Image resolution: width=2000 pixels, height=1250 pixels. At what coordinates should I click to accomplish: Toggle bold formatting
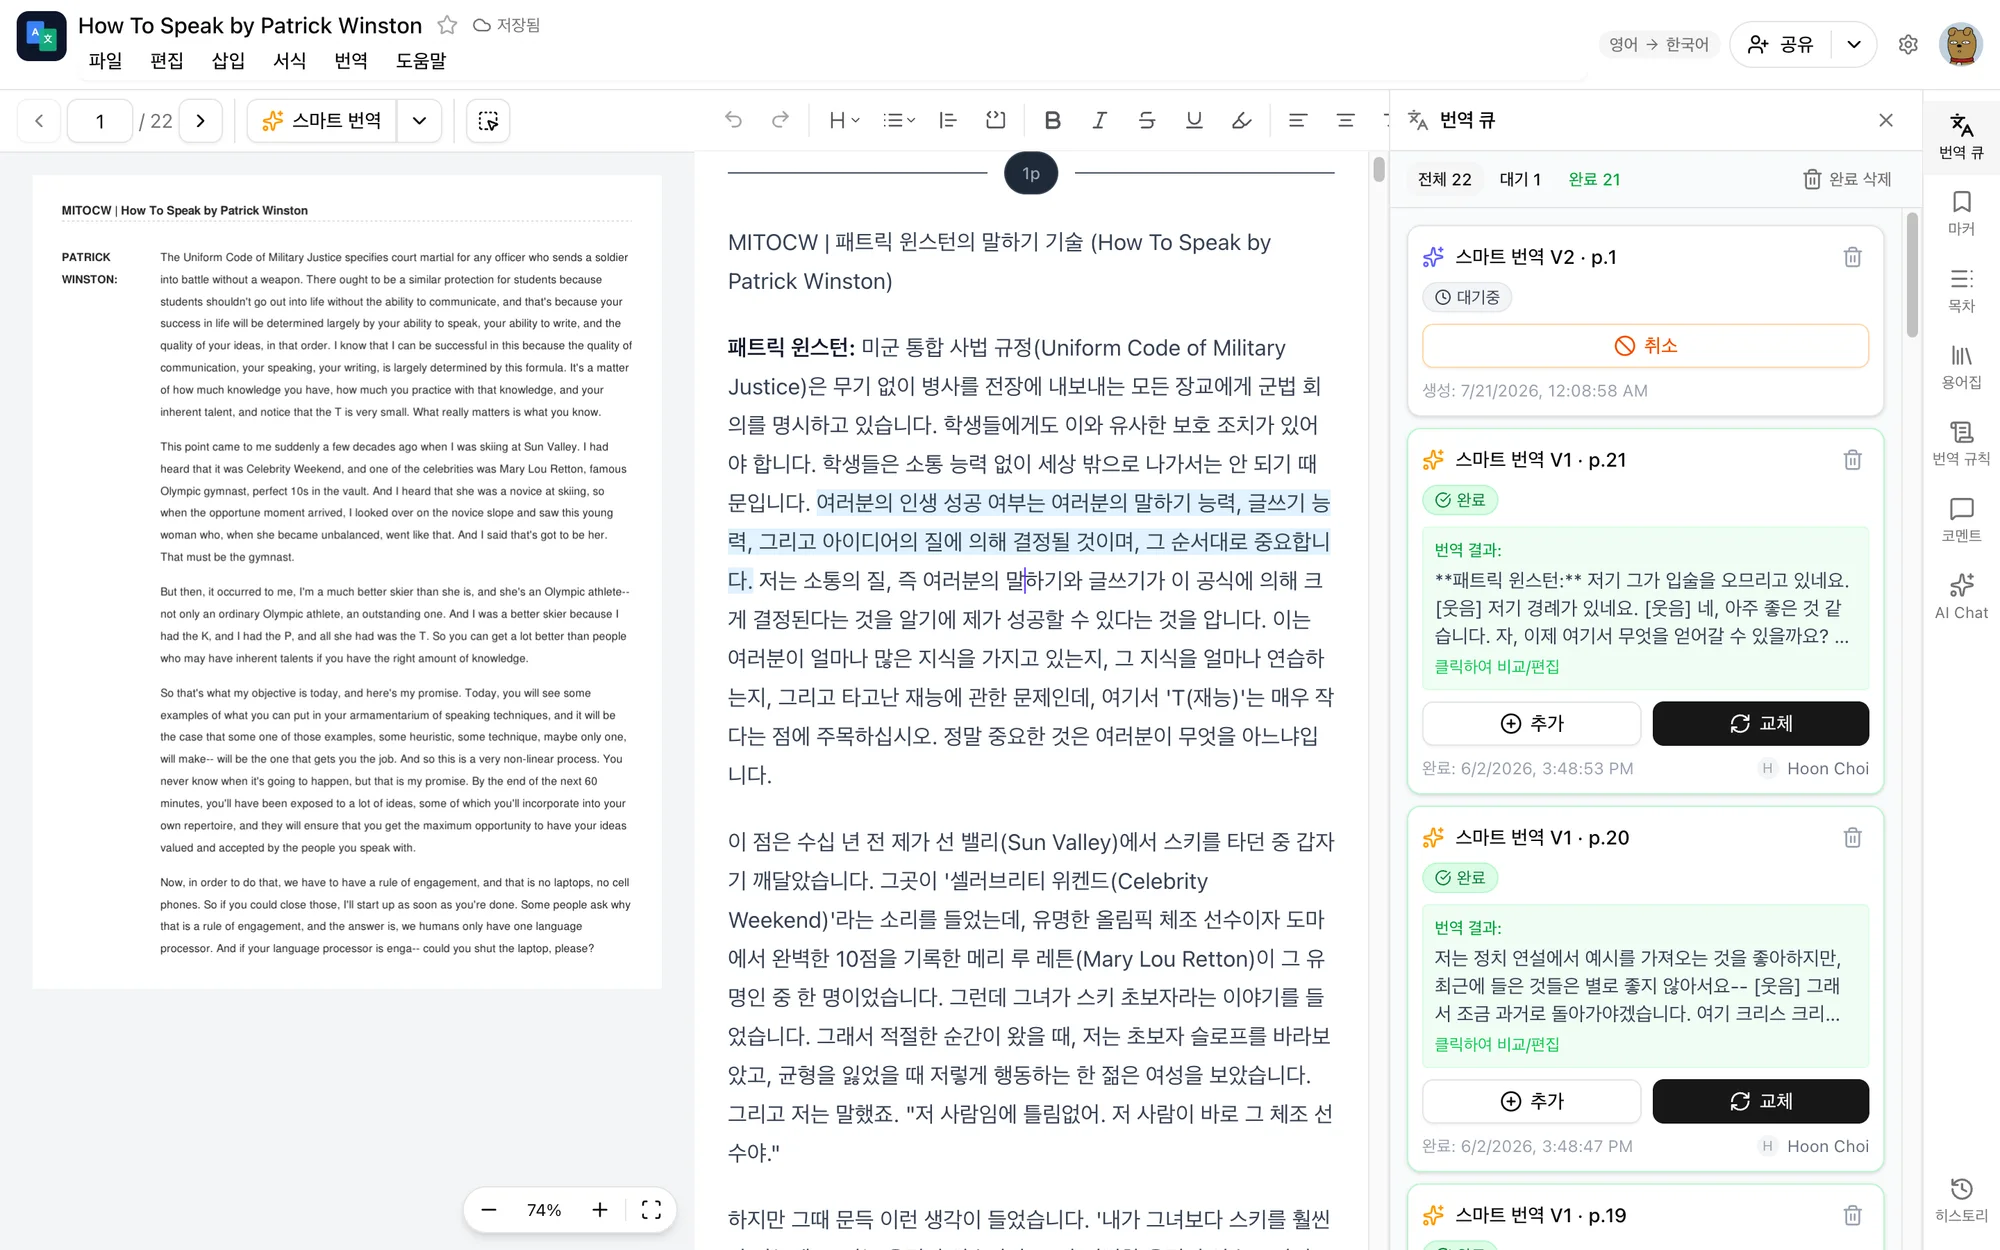(1052, 120)
